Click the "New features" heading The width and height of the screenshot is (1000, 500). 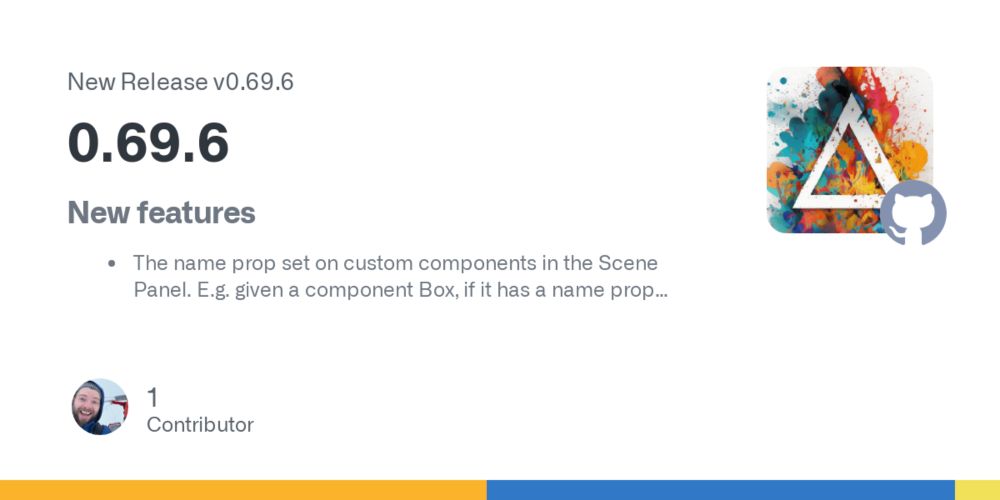click(161, 212)
